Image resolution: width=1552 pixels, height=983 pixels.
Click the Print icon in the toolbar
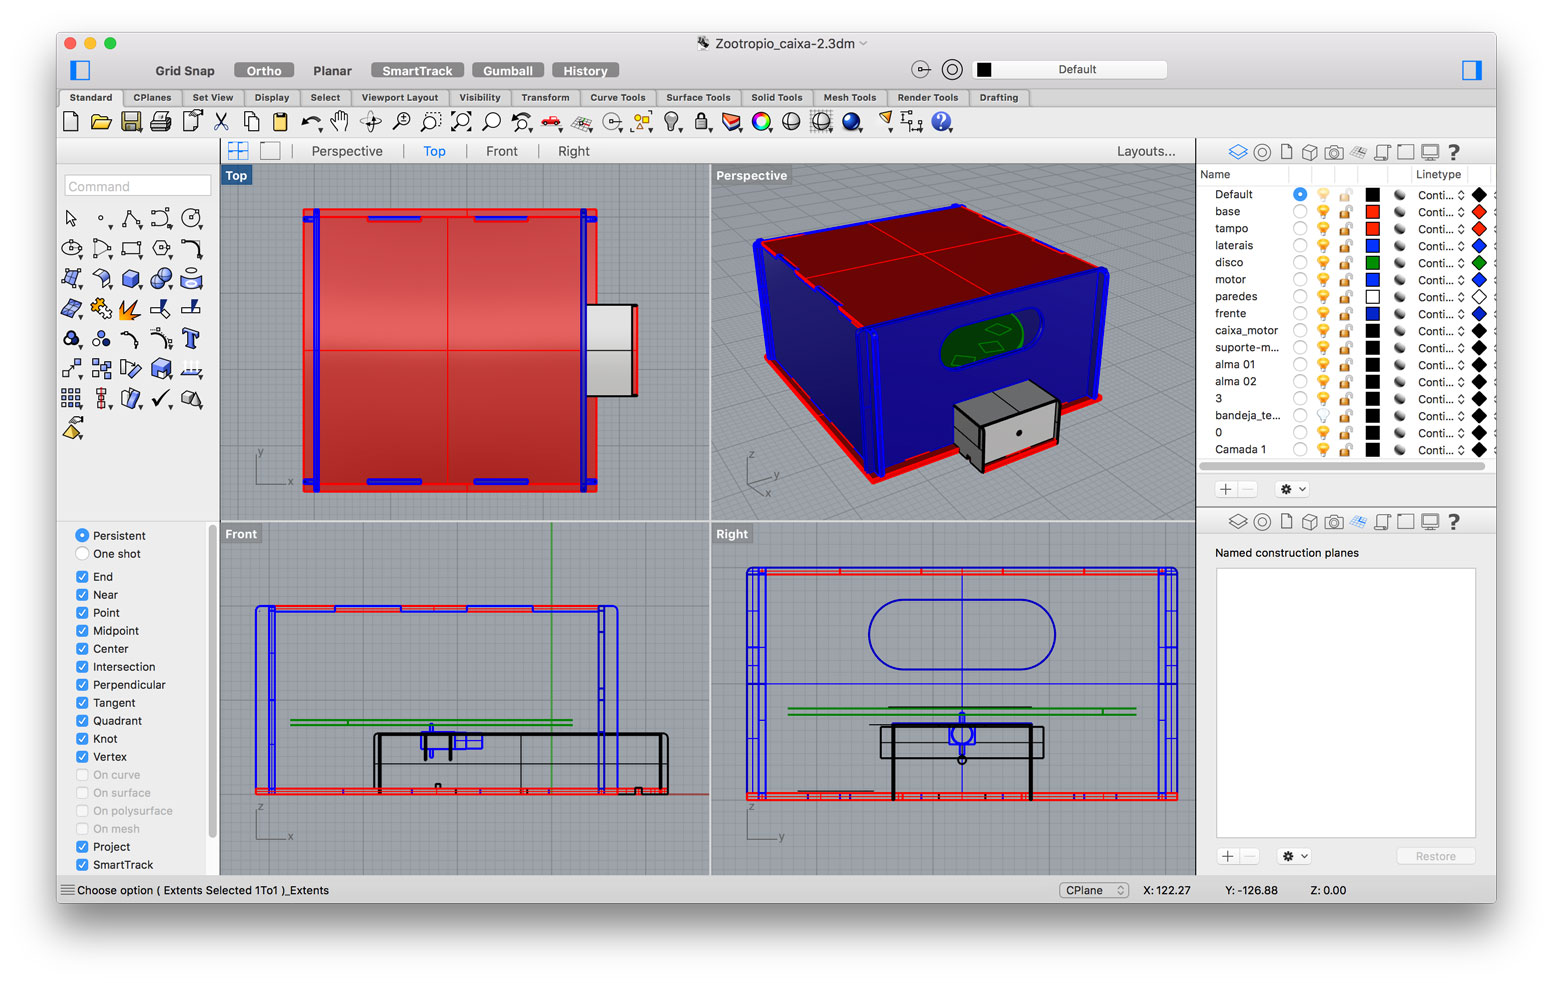pyautogui.click(x=161, y=122)
